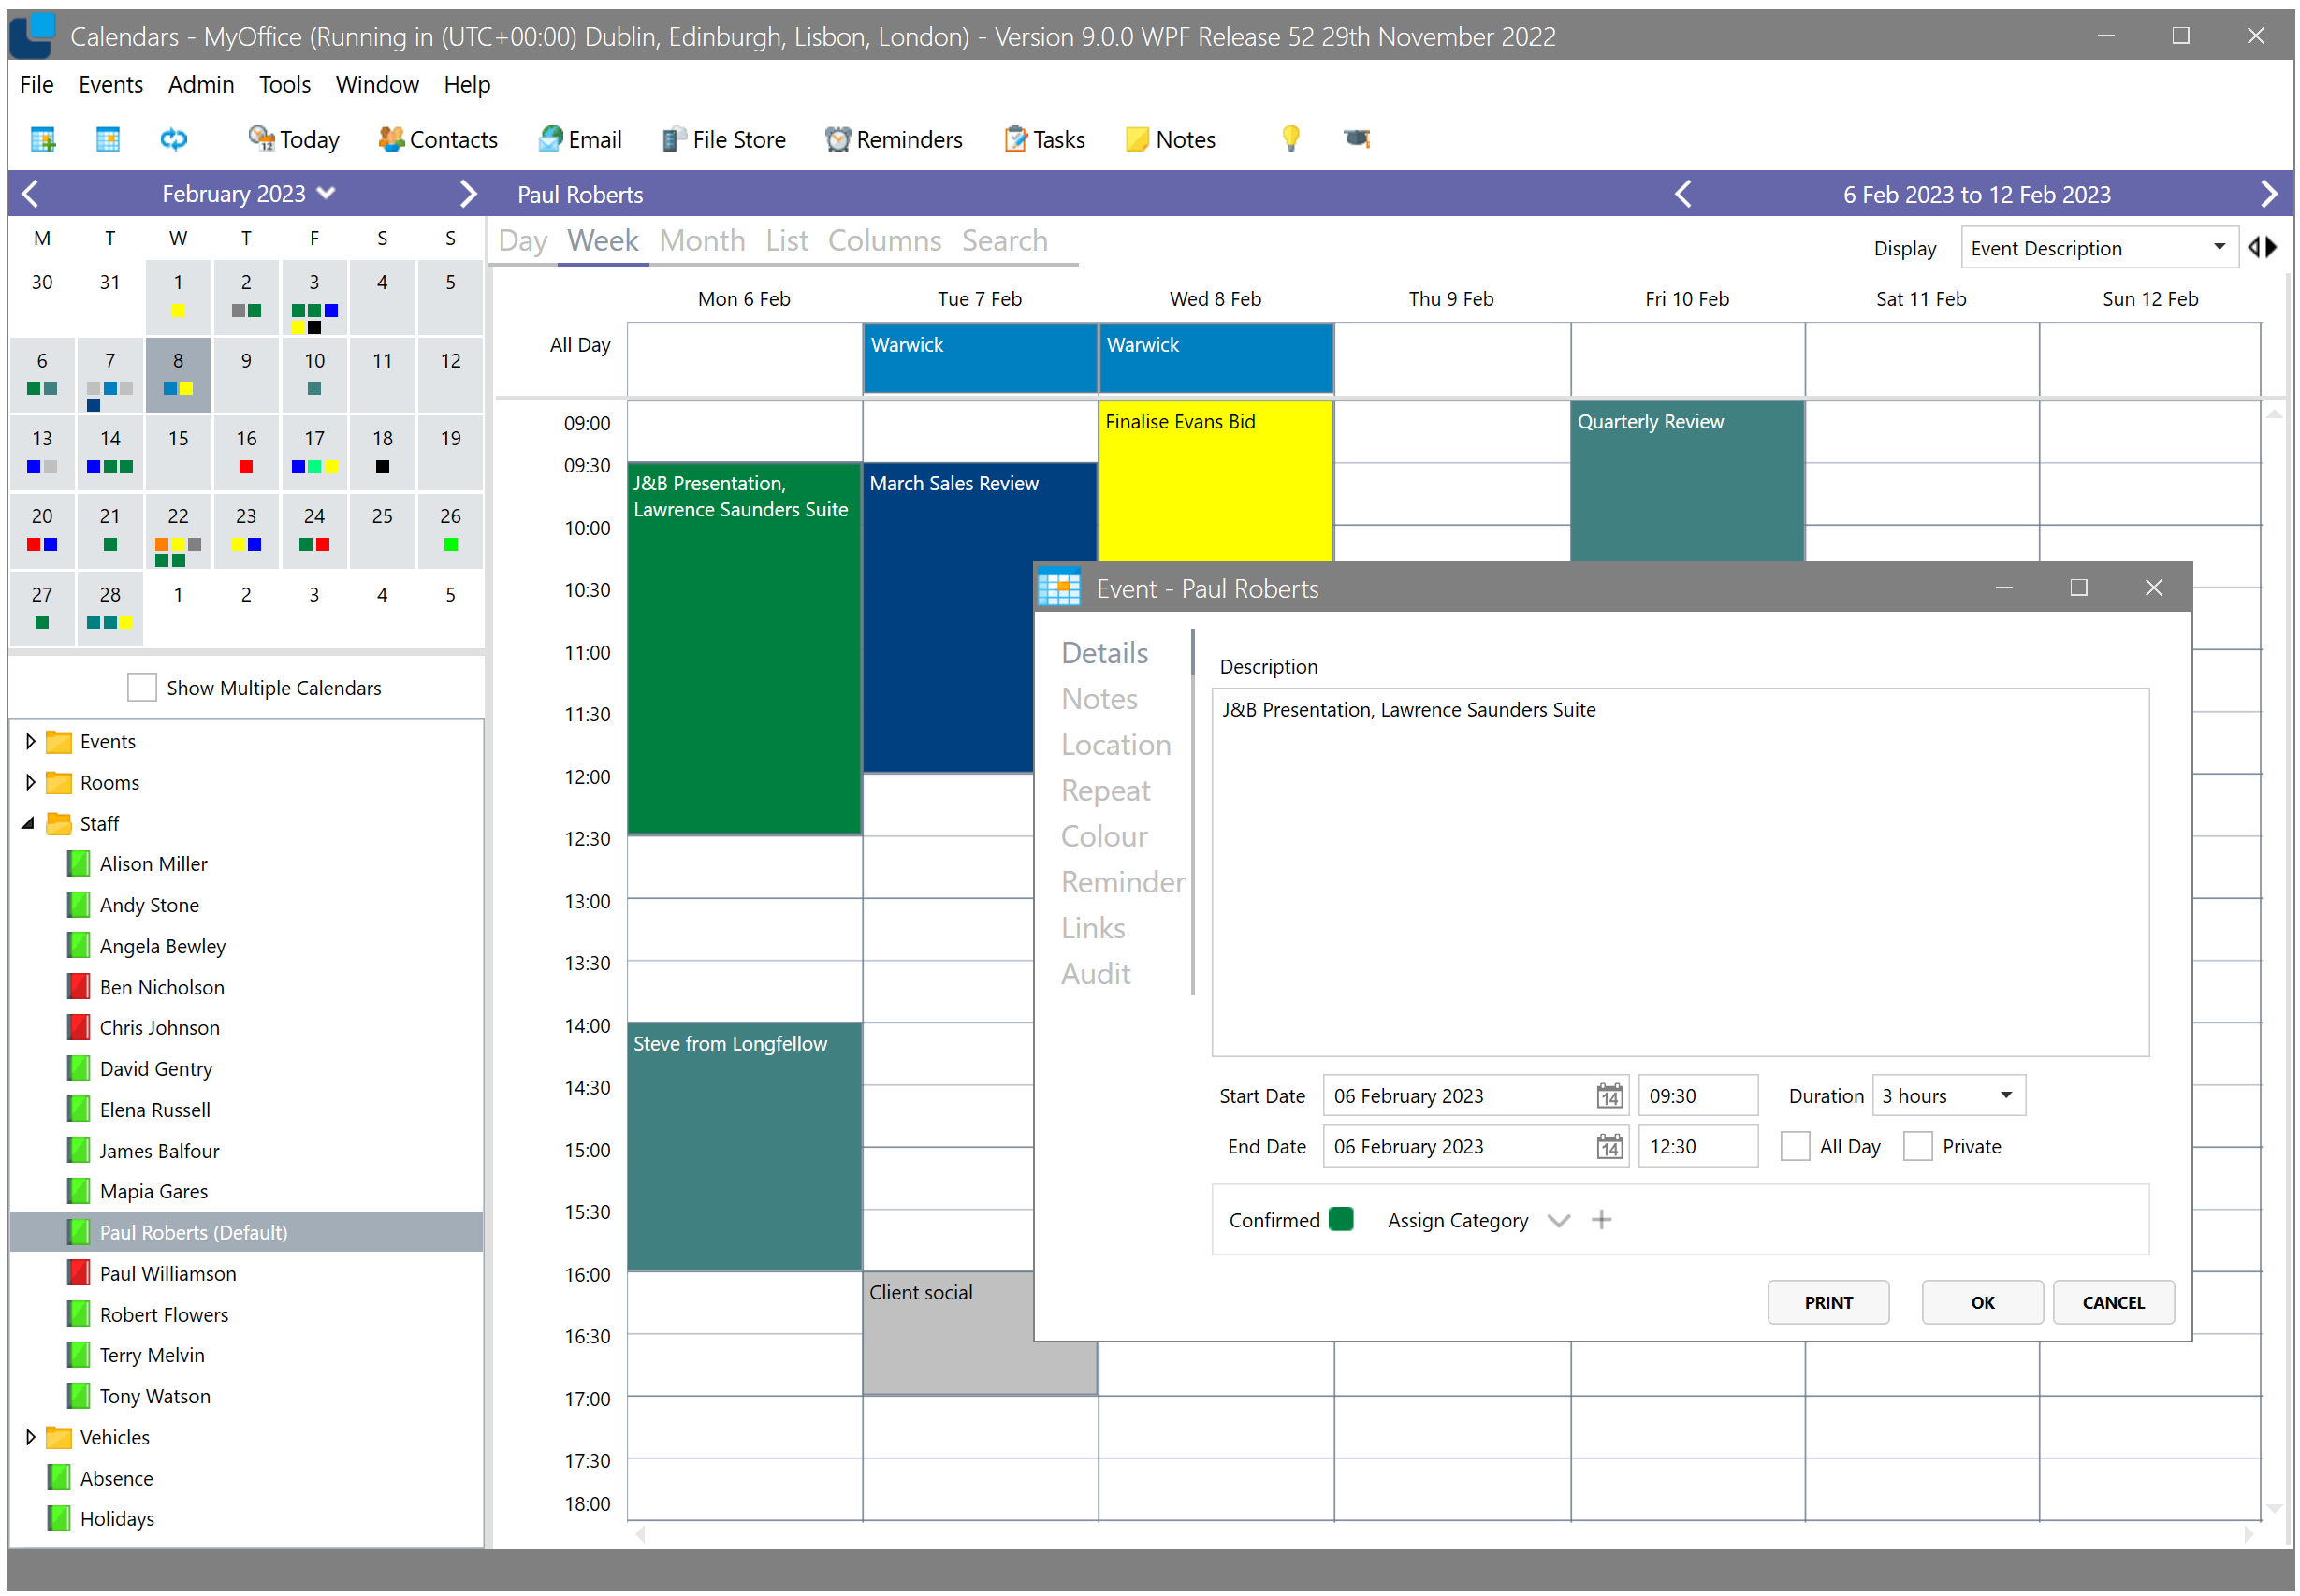Expand the Rooms folder in tree
The width and height of the screenshot is (2300, 1596).
point(30,783)
